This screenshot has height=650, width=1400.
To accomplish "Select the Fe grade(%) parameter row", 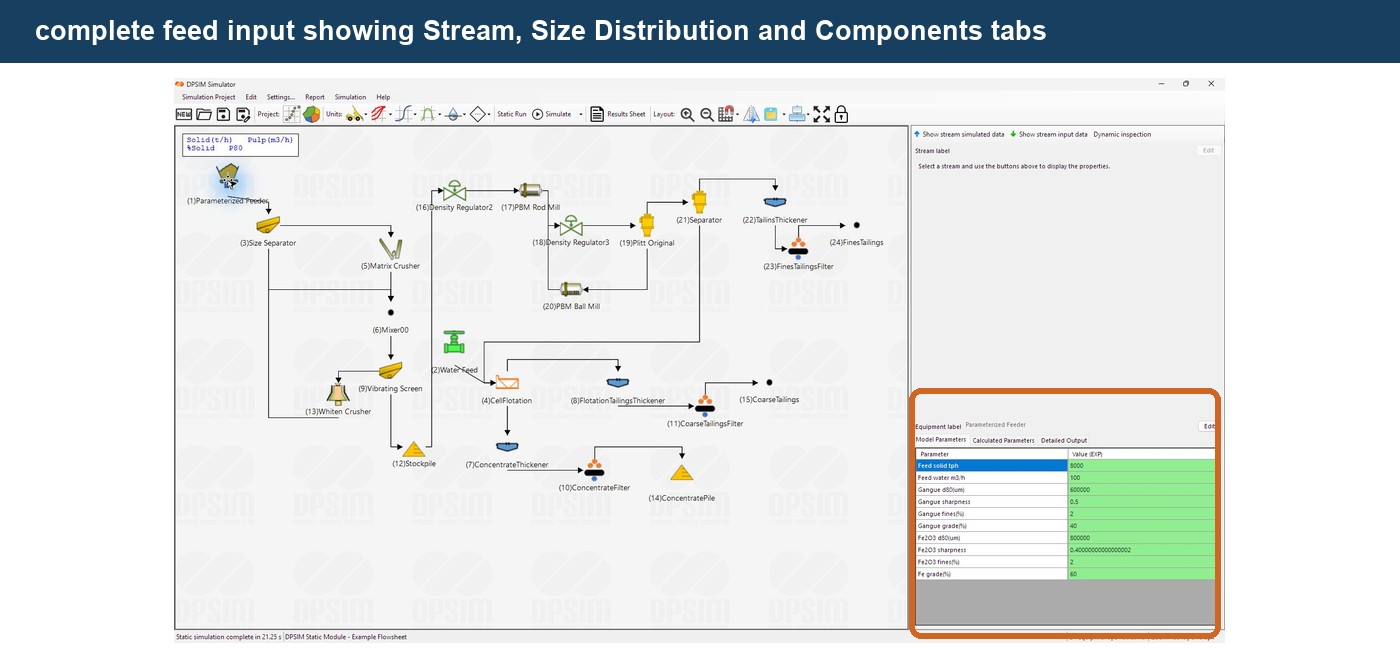I will (x=1065, y=574).
